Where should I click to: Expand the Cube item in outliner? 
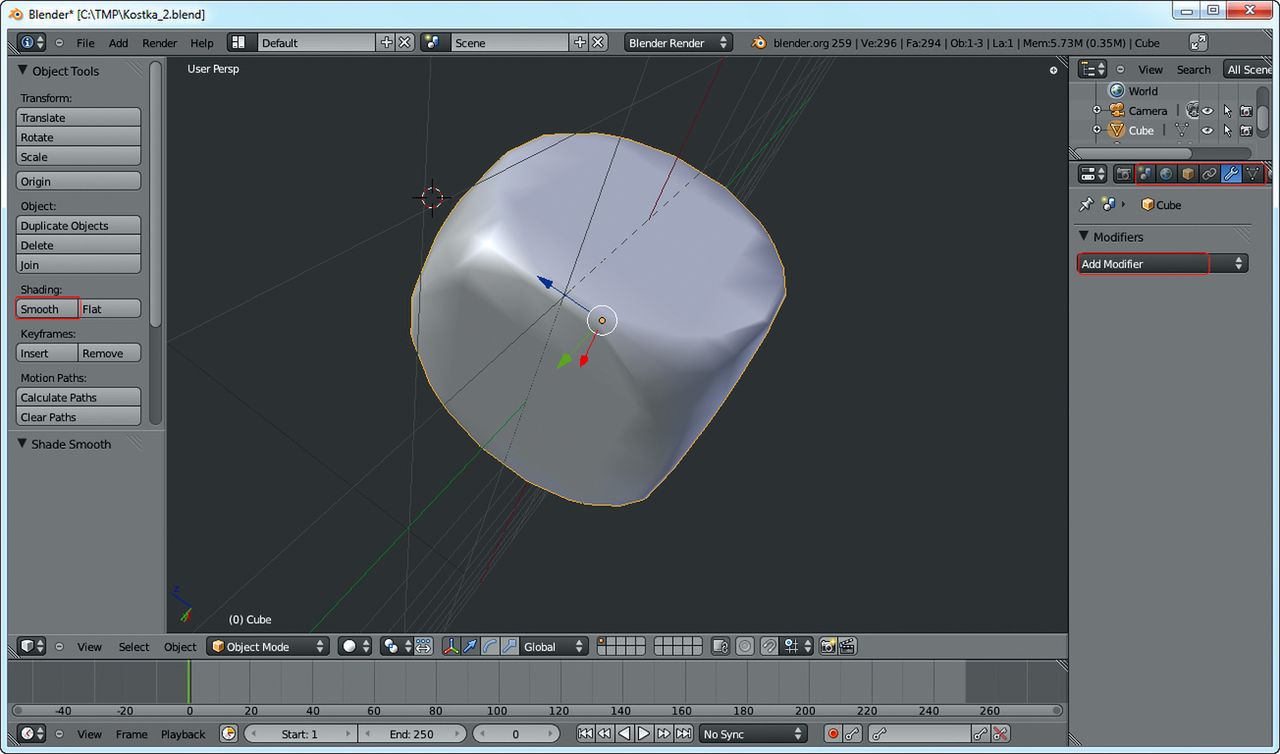(1097, 130)
